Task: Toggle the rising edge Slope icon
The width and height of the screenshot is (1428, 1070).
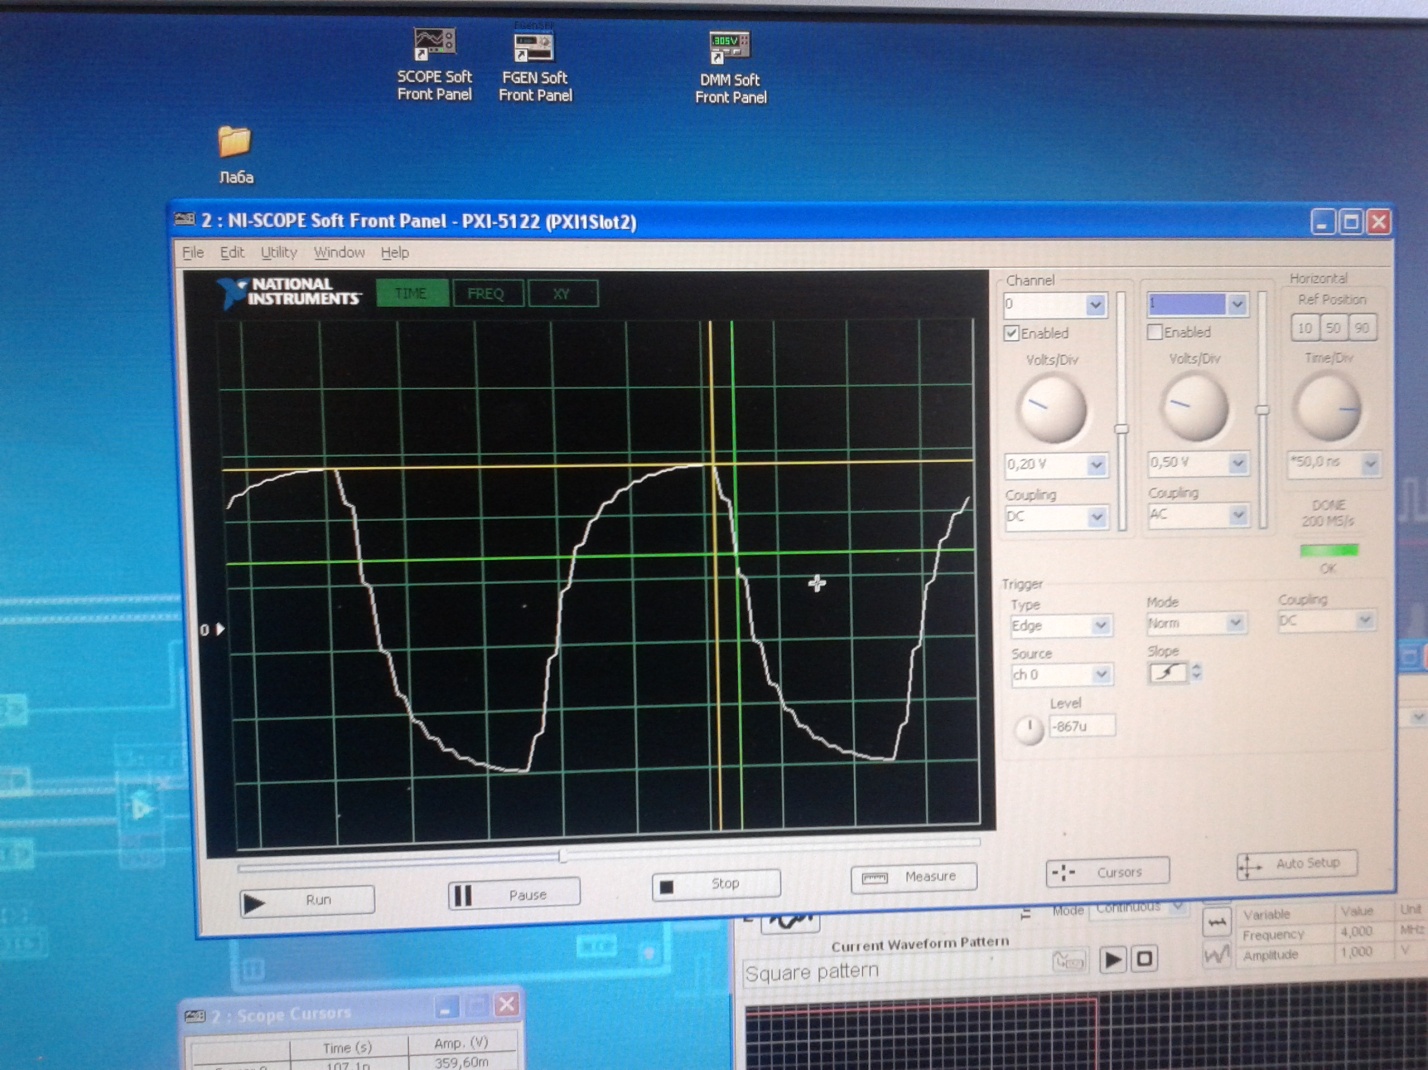Action: (x=1167, y=673)
